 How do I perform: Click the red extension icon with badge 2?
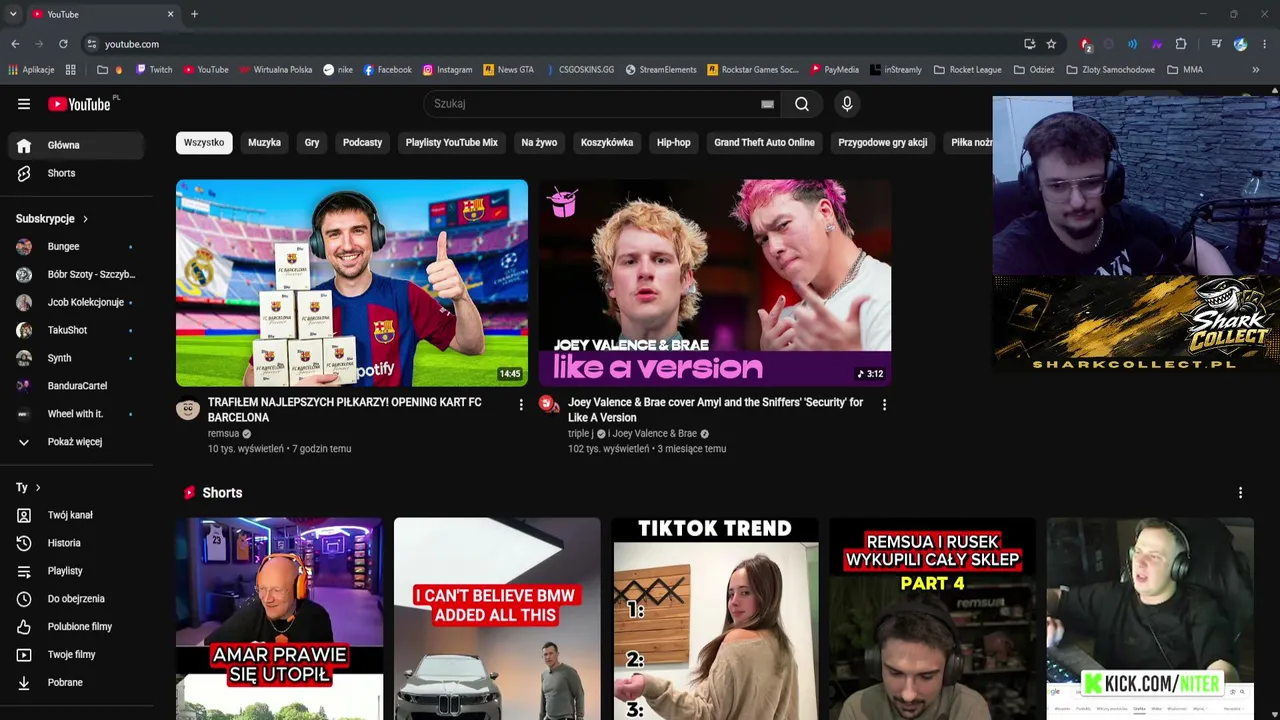(x=1086, y=44)
